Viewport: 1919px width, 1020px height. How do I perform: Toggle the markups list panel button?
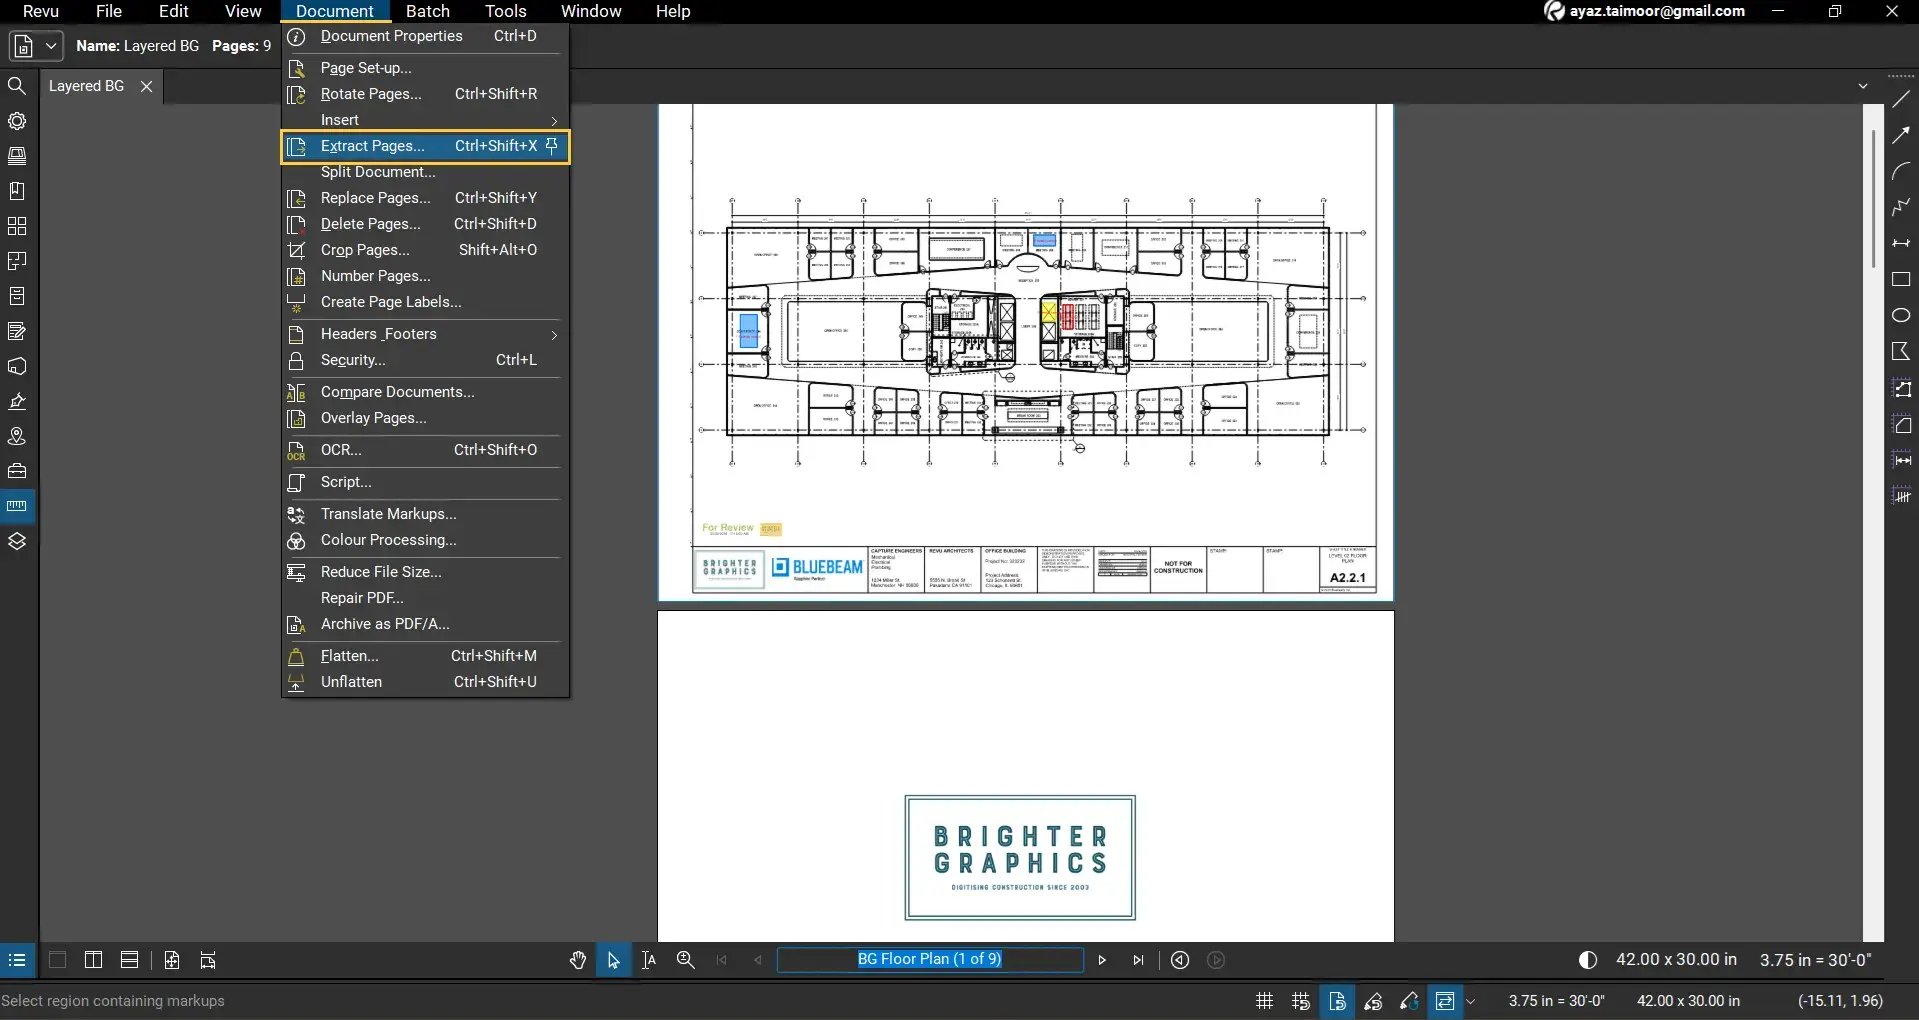(17, 960)
